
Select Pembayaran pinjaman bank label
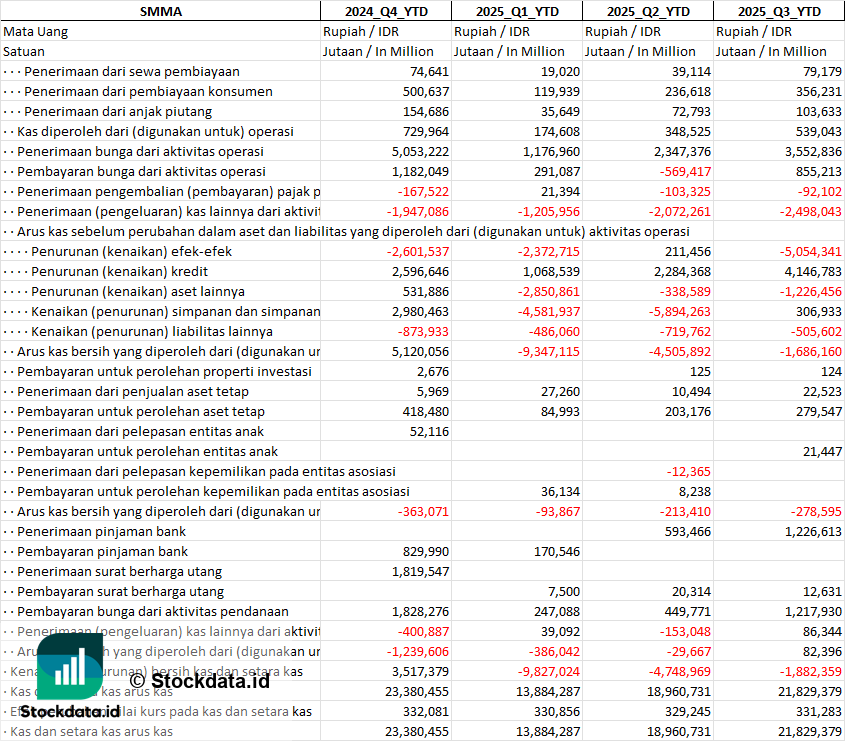coord(102,551)
